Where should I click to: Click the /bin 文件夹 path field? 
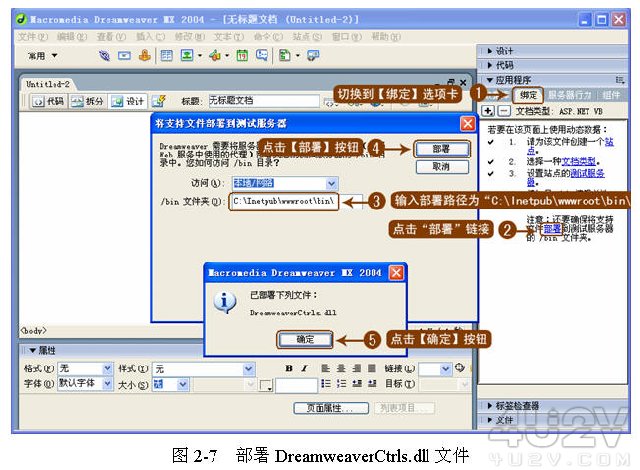point(286,201)
